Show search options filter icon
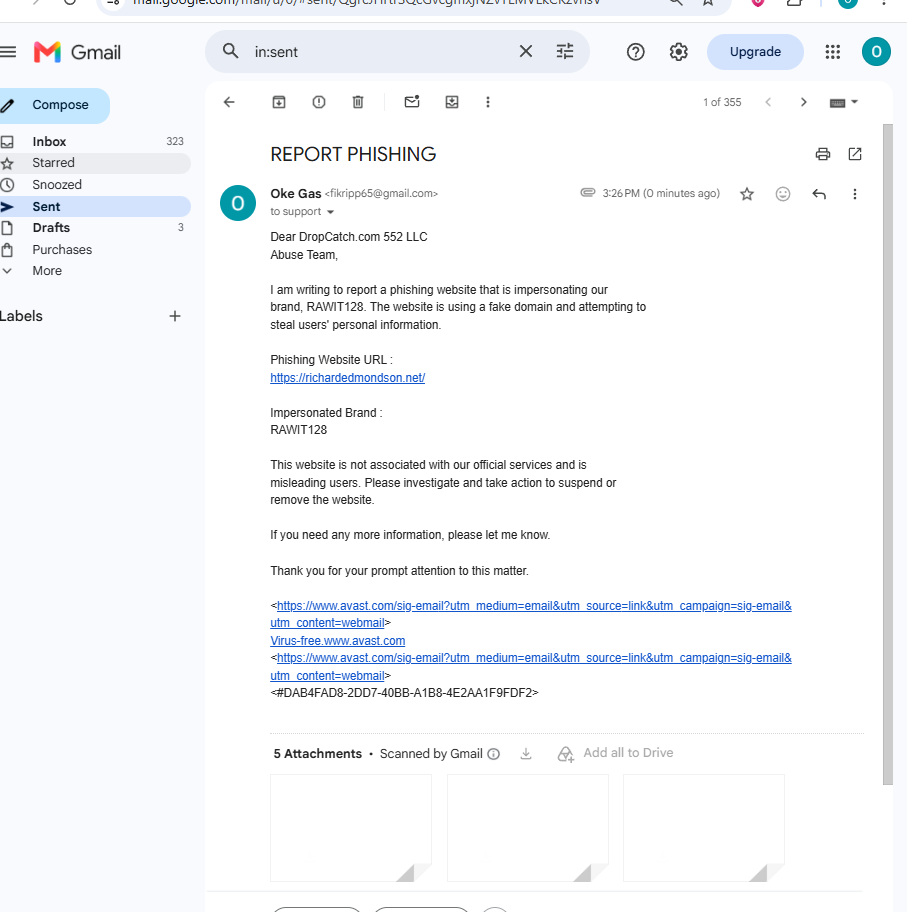The image size is (907, 912). pos(564,51)
